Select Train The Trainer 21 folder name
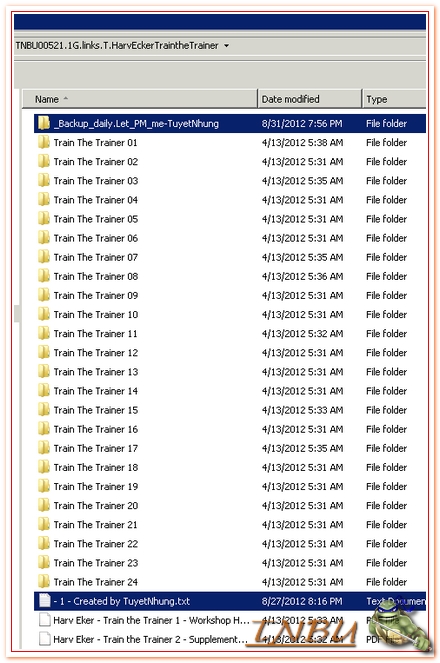 pos(96,525)
